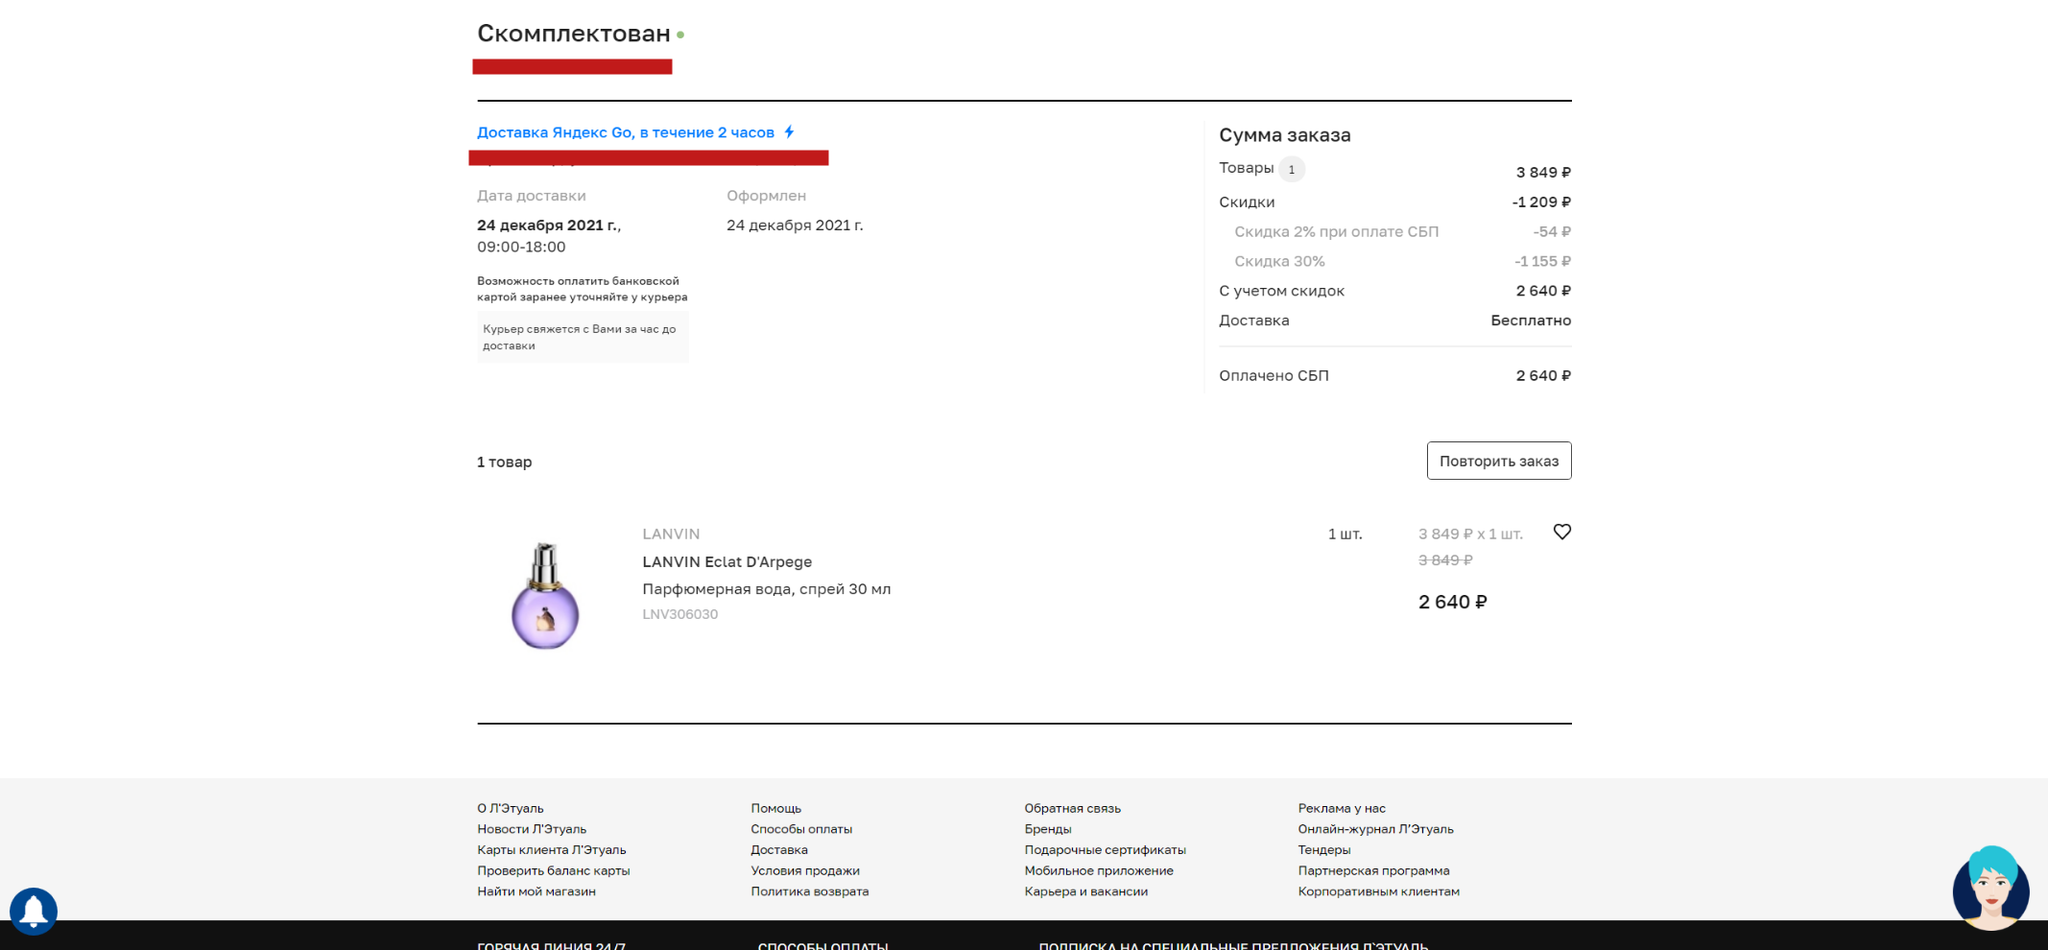2048x950 pixels.
Task: Open LANVIN brand link
Action: (671, 534)
